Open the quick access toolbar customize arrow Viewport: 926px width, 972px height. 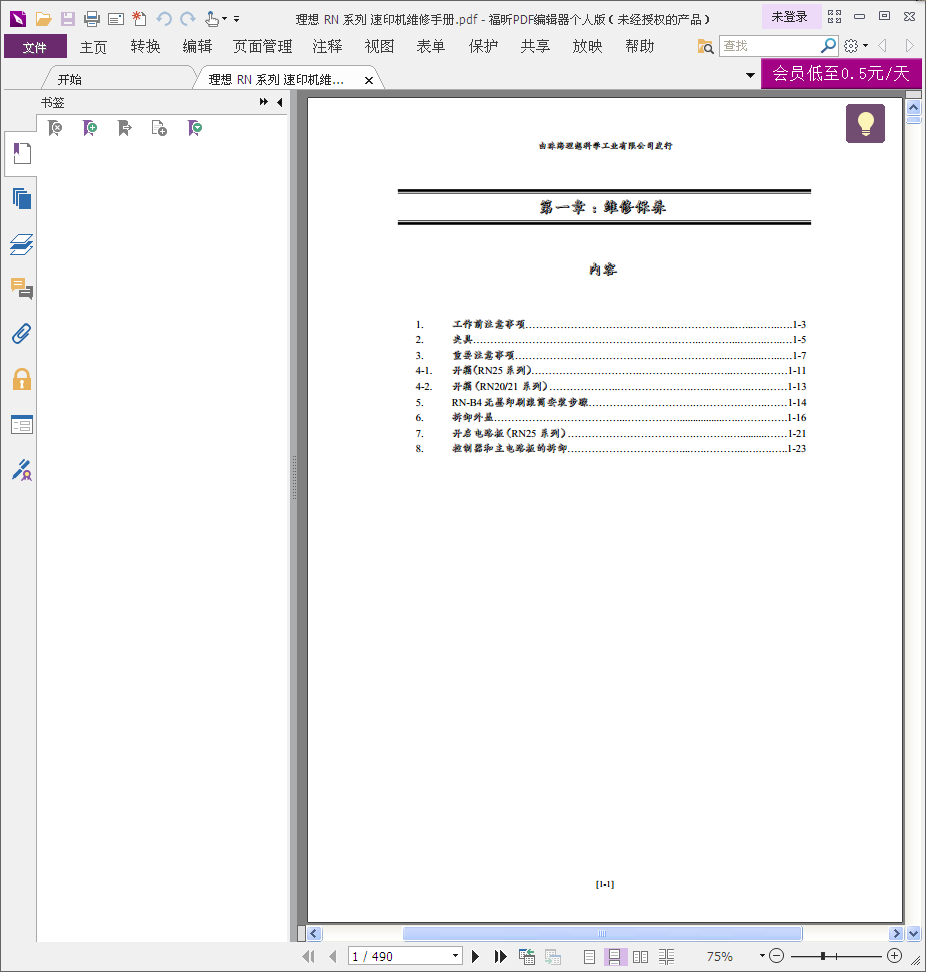236,19
